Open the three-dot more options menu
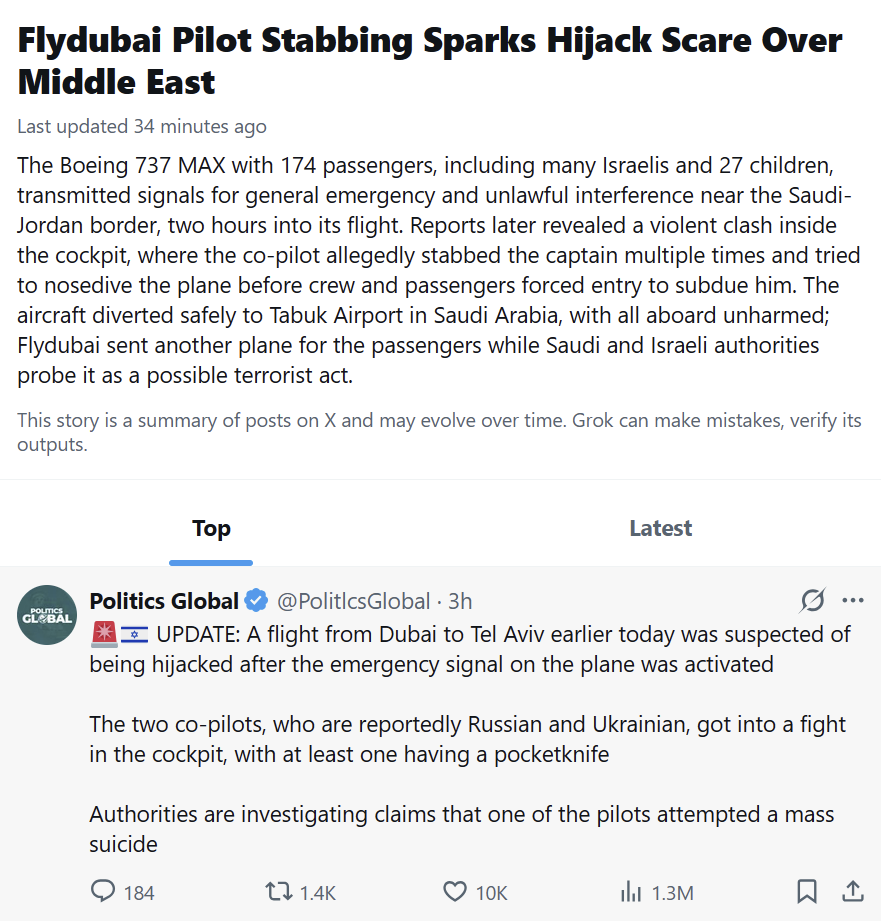 [853, 600]
